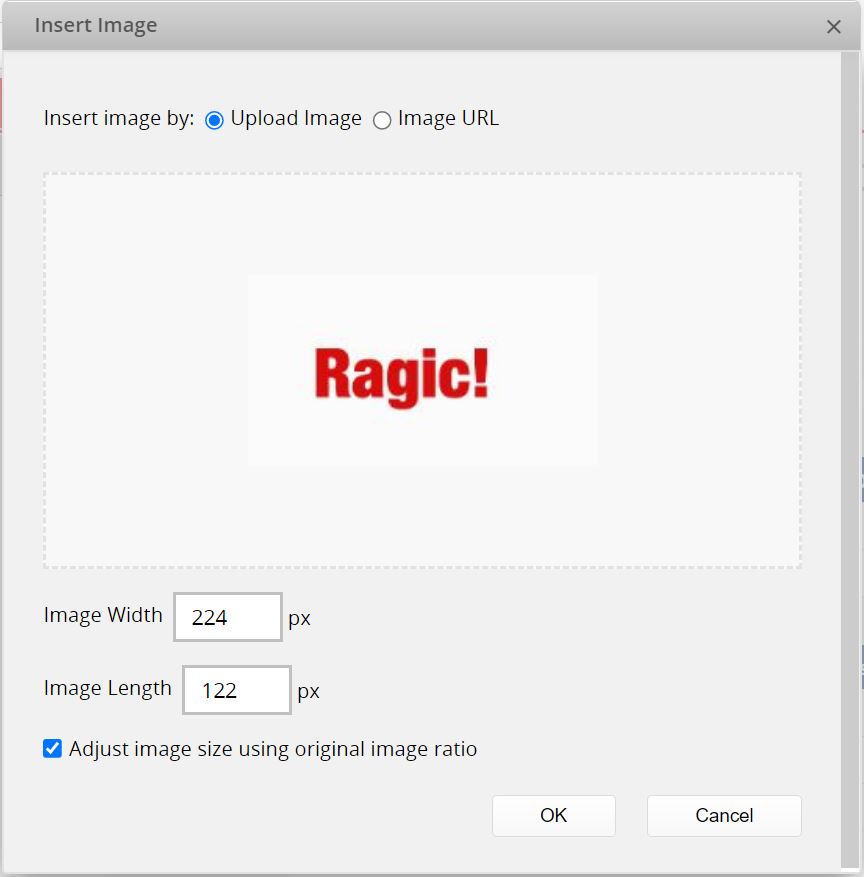Select the Image URL radio option

coord(382,120)
